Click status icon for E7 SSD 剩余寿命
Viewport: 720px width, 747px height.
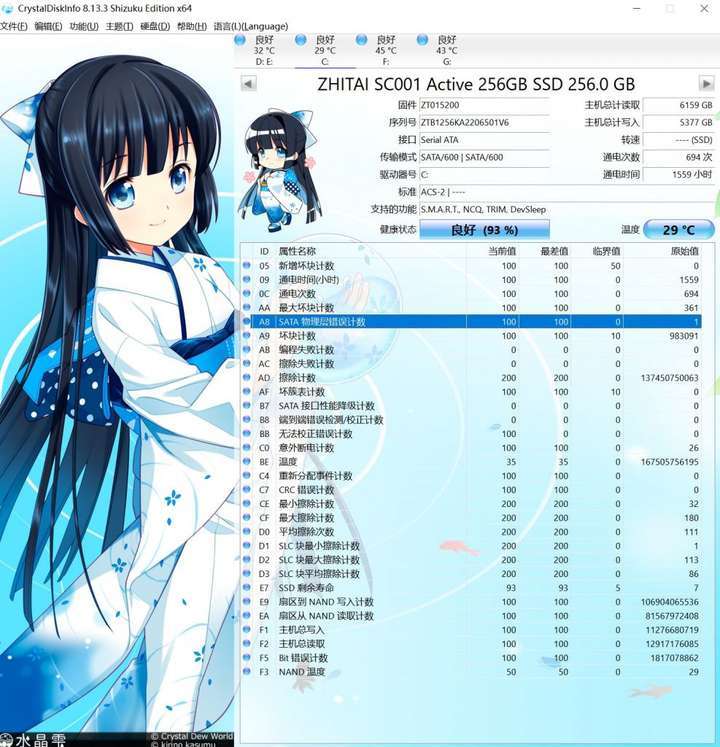[247, 587]
